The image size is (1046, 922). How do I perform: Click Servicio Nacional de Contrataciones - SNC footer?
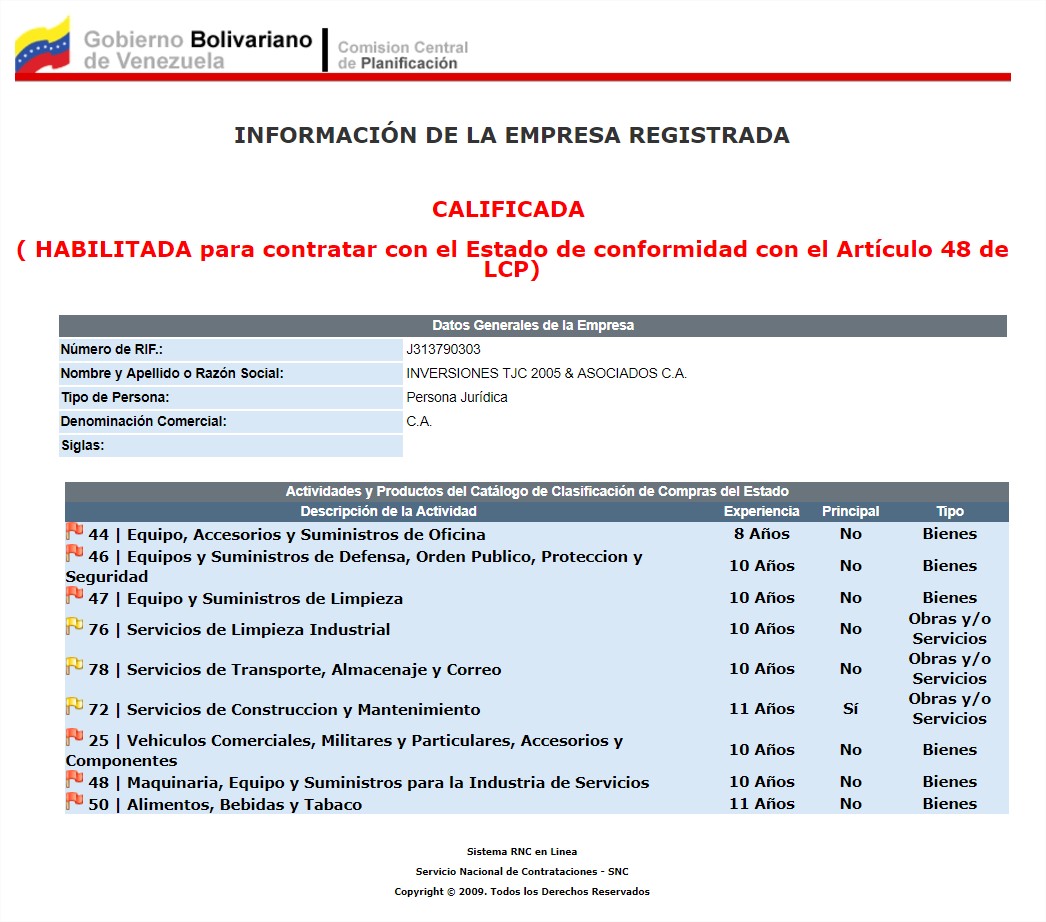522,872
